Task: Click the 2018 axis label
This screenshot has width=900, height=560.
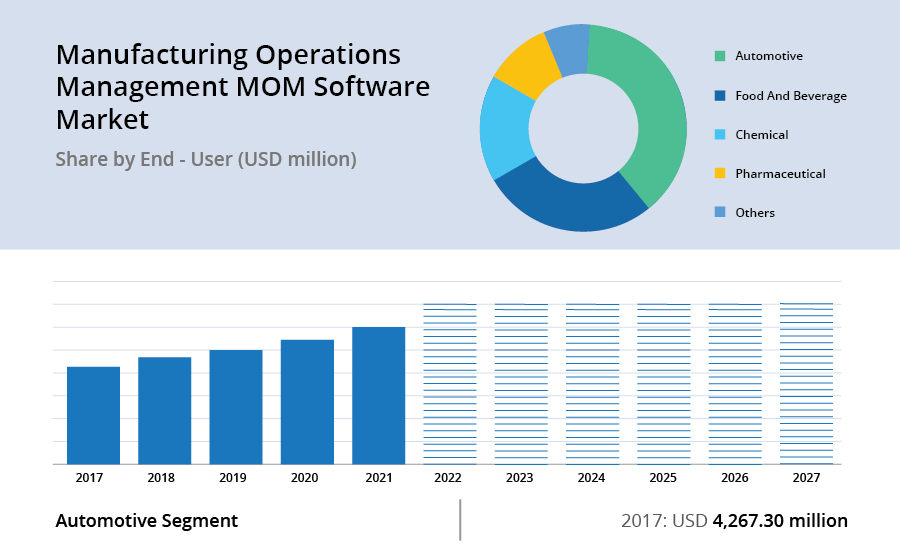Action: pyautogui.click(x=161, y=477)
